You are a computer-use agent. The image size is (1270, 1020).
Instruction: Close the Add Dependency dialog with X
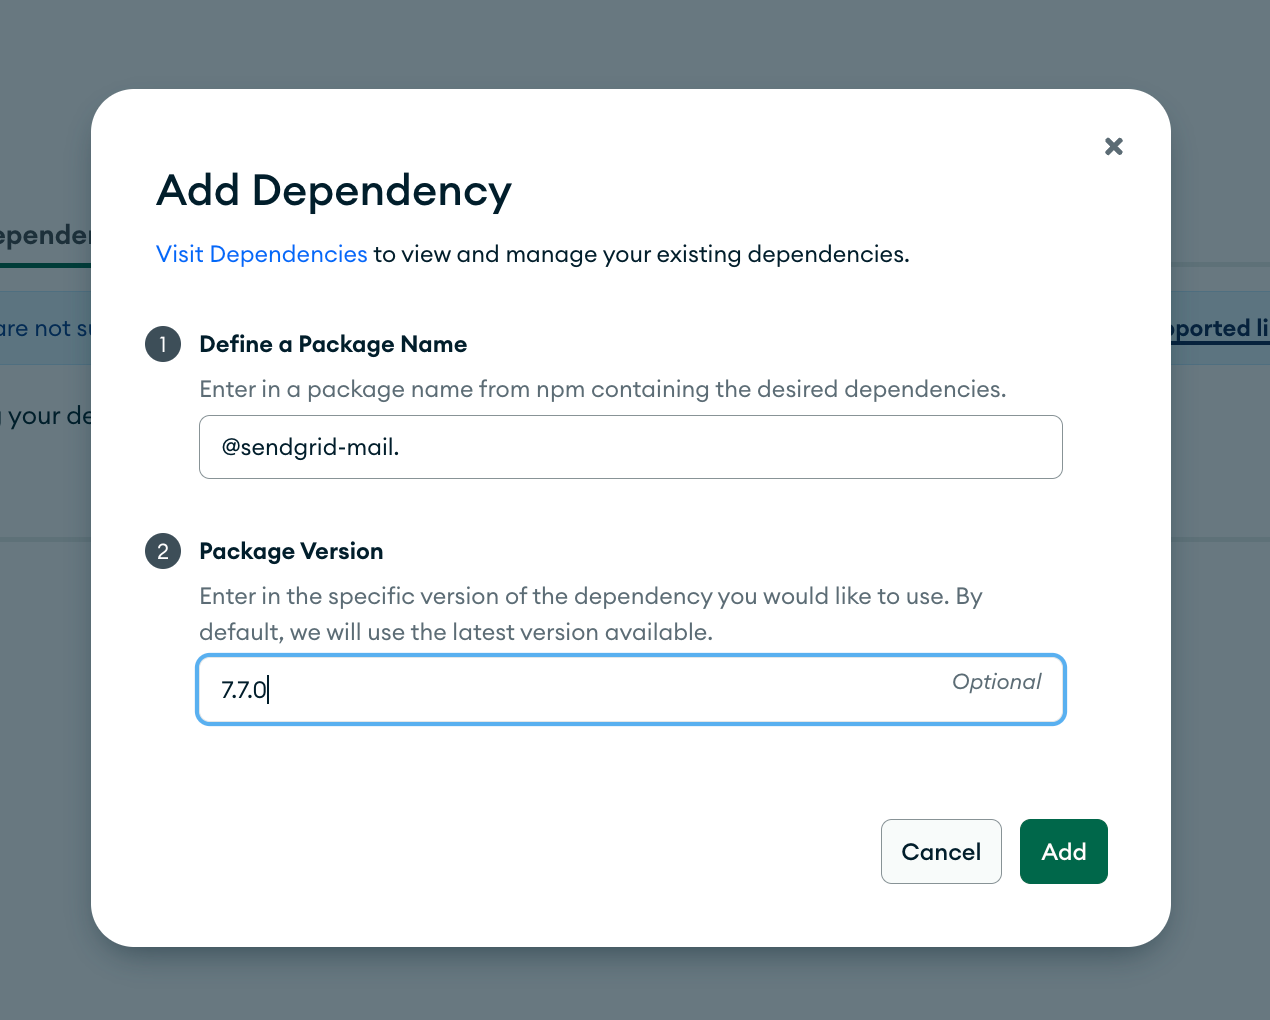[1113, 147]
